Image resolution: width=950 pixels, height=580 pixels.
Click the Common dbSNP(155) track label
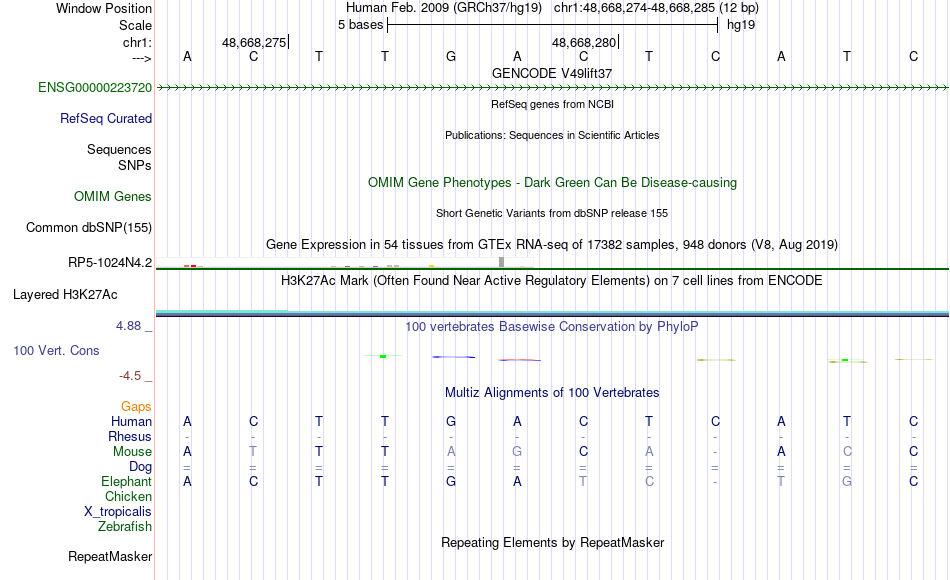(x=88, y=228)
